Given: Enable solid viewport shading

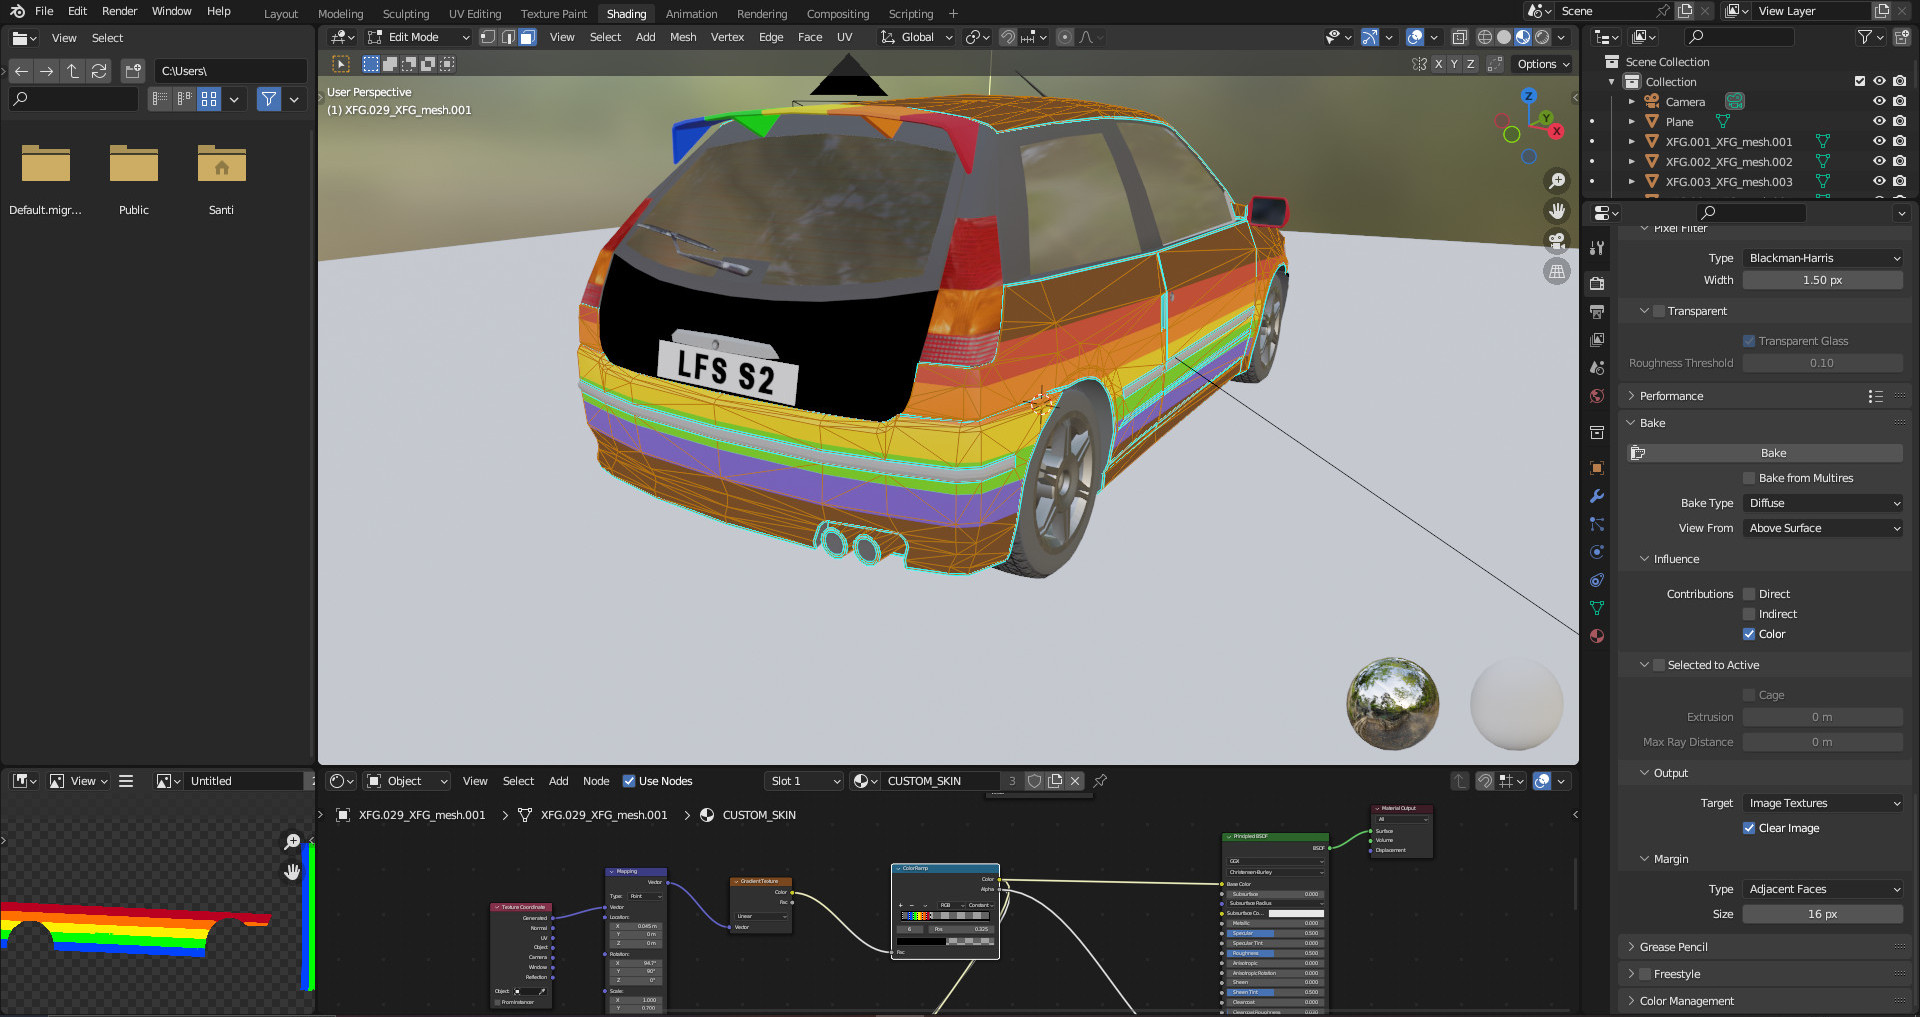Looking at the screenshot, I should [1504, 37].
